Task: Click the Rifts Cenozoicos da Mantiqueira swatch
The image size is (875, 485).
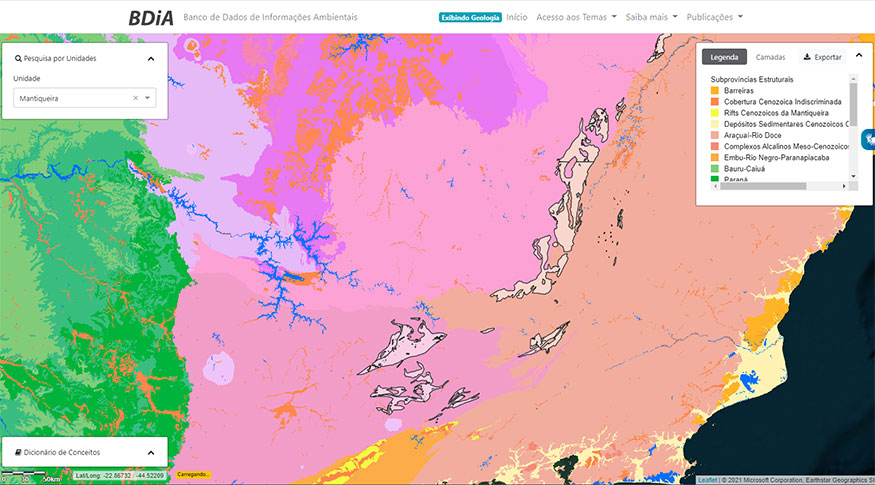Action: coord(714,113)
